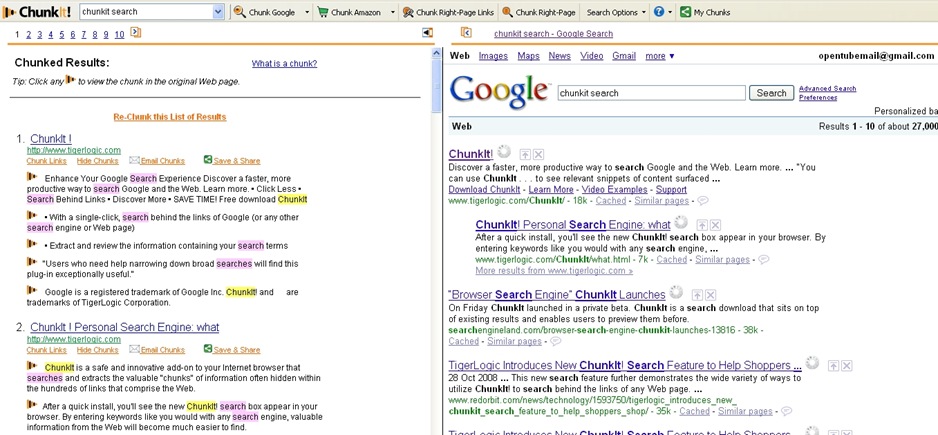Open the Search Options dropdown menu
The height and width of the screenshot is (435, 938).
click(x=615, y=12)
